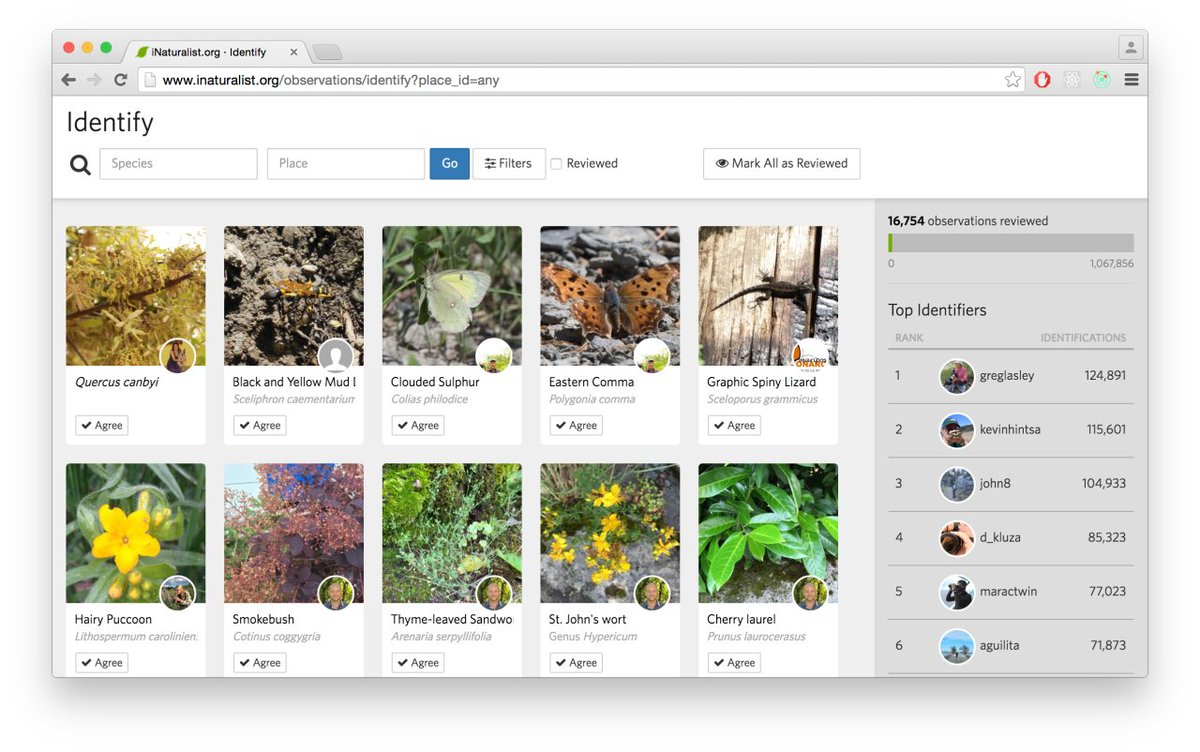Click the browser reload icon

122,79
